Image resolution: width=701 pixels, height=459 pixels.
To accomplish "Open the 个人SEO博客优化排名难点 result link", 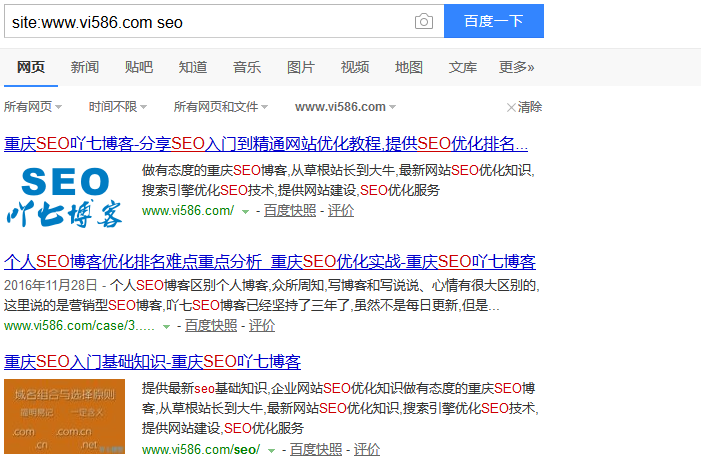I will click(270, 262).
